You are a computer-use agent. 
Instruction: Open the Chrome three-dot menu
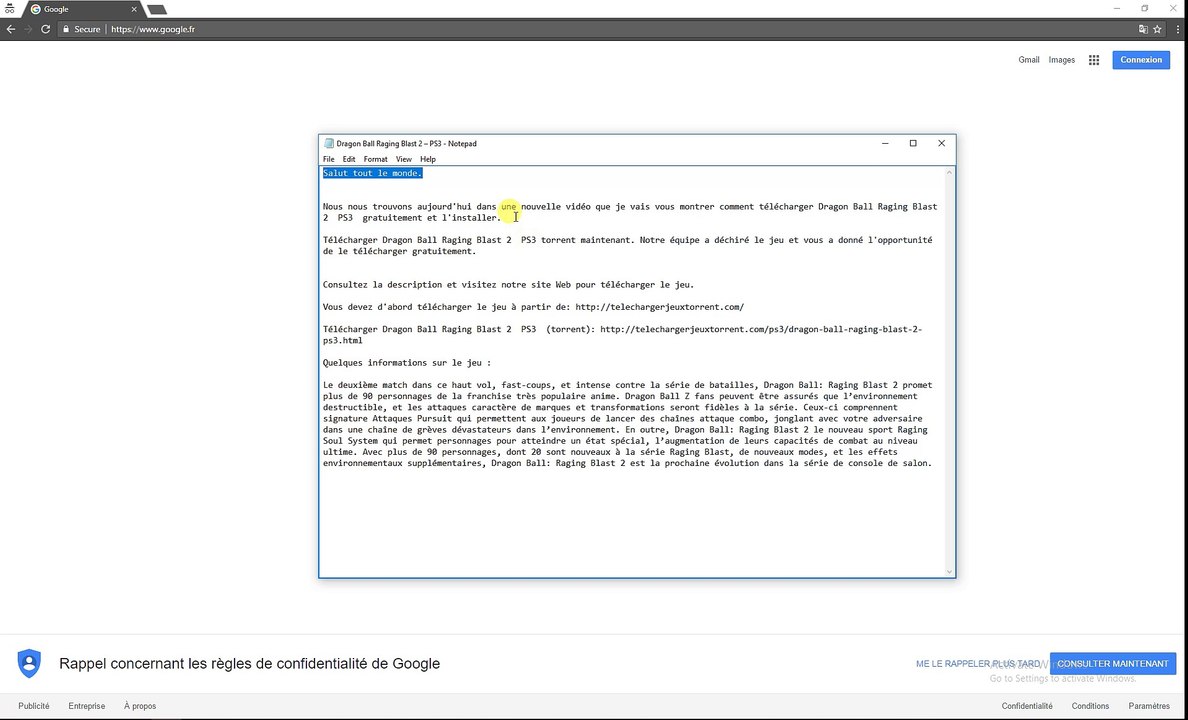click(1177, 29)
